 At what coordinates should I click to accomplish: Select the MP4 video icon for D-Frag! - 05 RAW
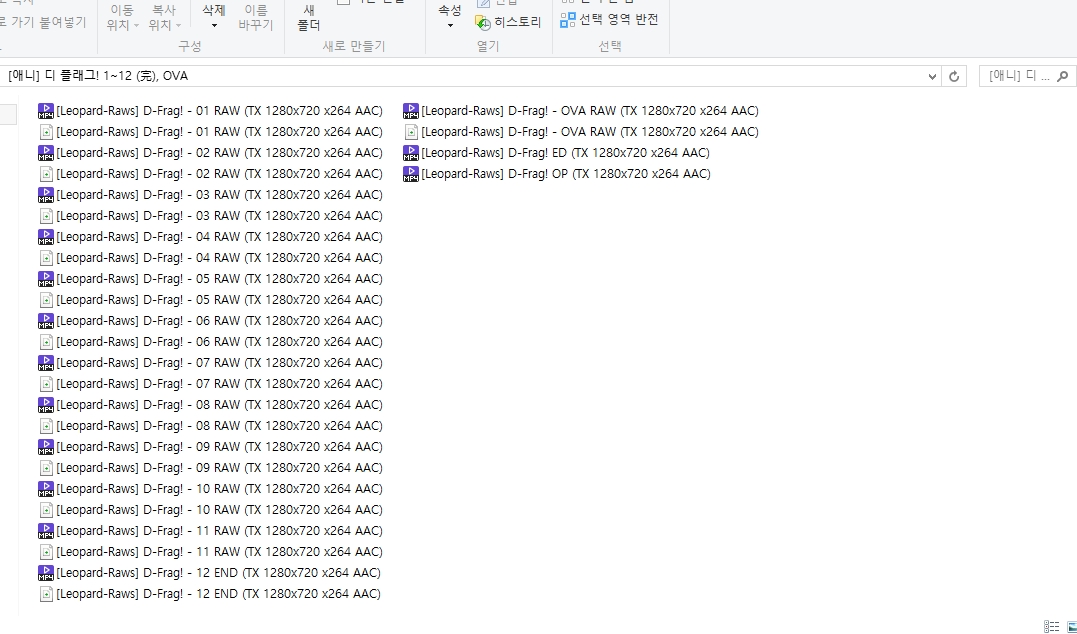click(46, 279)
